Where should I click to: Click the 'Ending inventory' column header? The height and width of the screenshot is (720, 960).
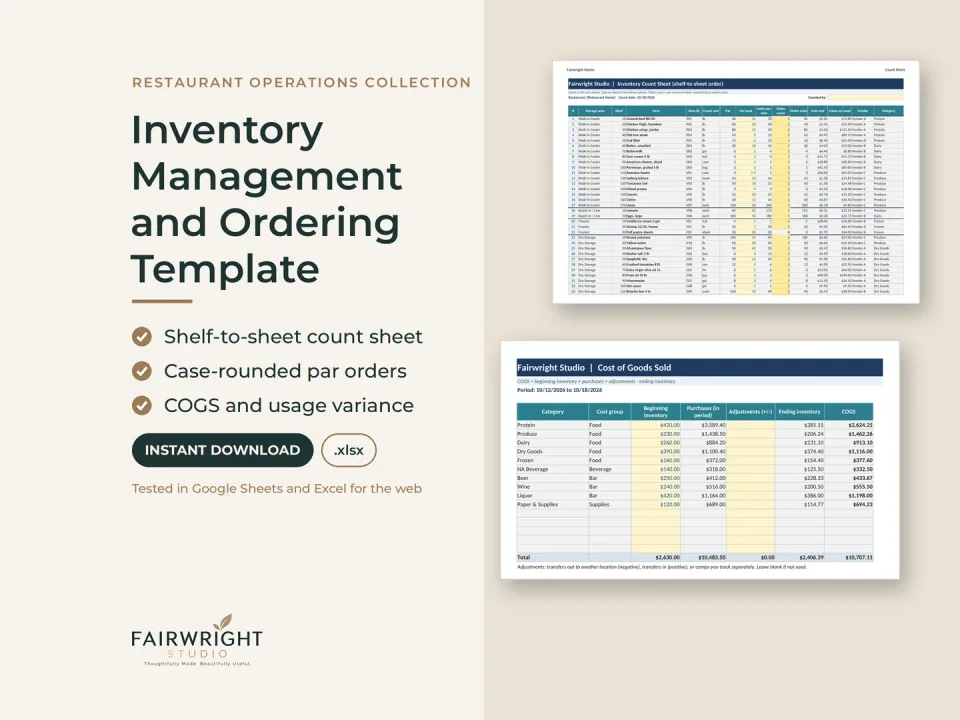(x=799, y=411)
